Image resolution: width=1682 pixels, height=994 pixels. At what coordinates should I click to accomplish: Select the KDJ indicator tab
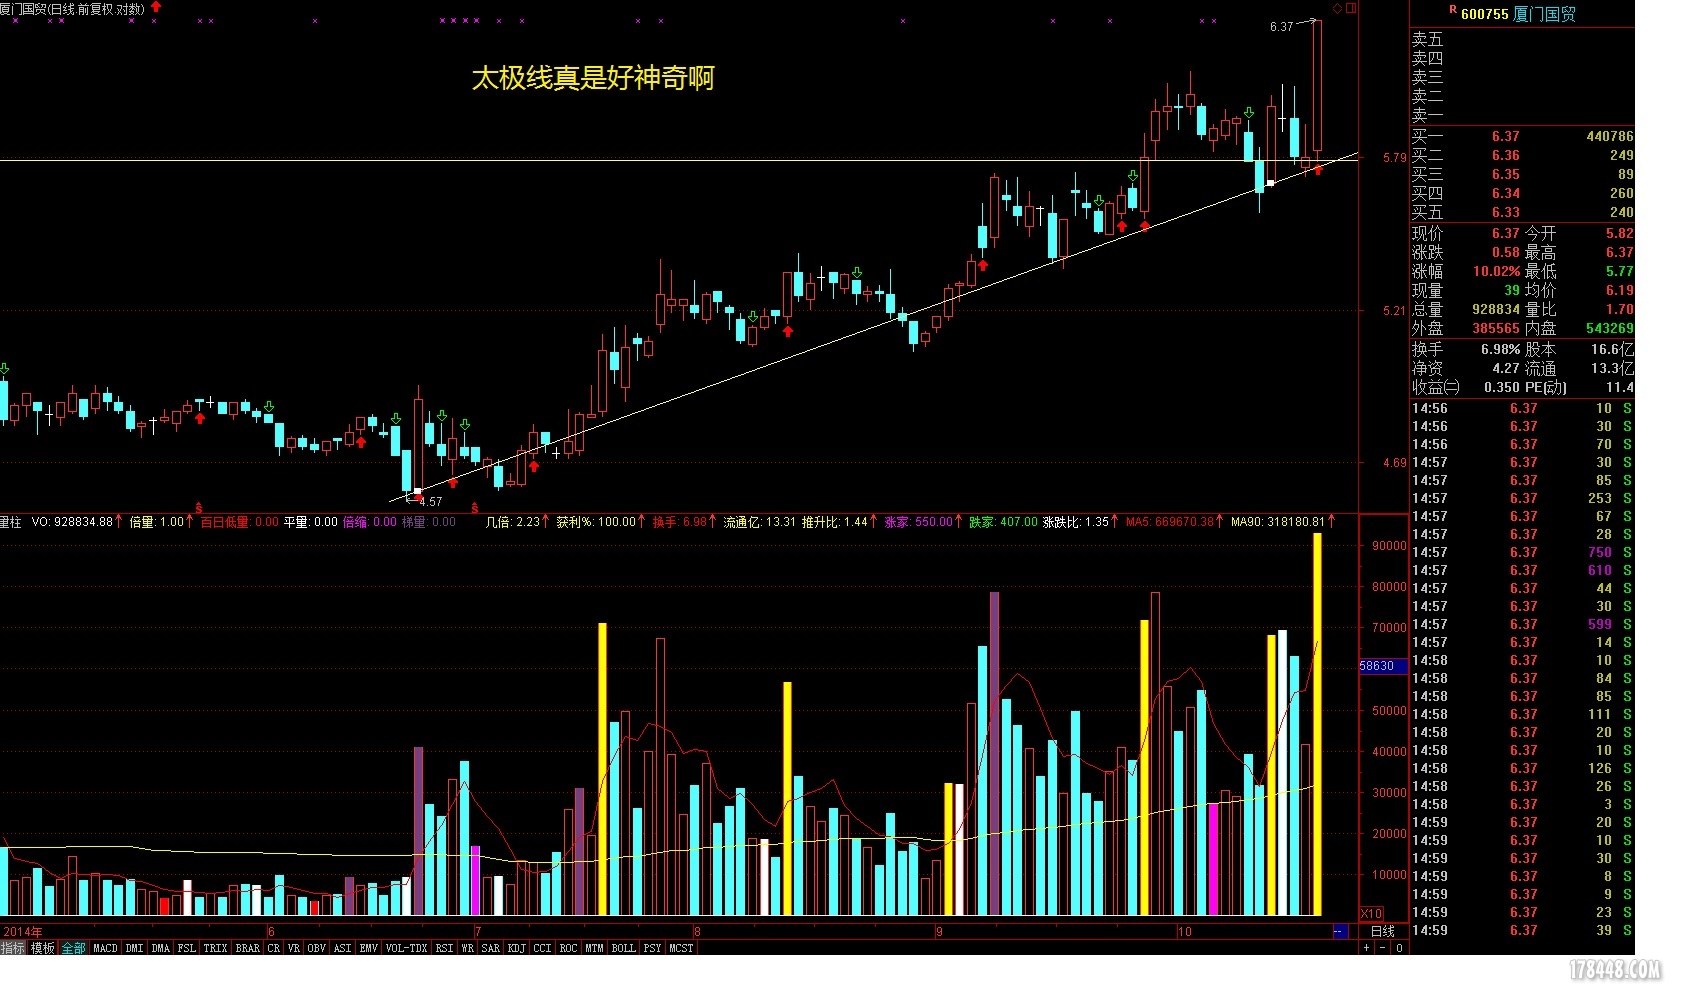[x=516, y=948]
